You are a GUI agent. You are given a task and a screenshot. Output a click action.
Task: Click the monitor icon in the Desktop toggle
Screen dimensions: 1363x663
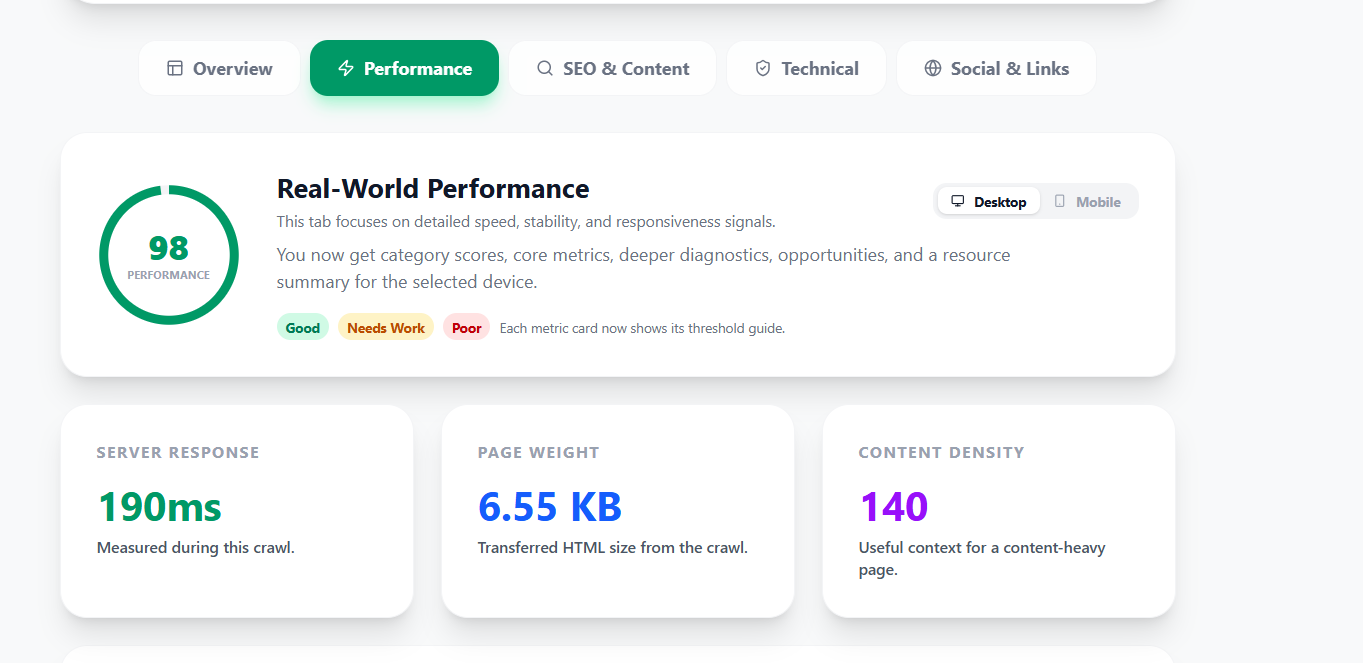(x=958, y=200)
